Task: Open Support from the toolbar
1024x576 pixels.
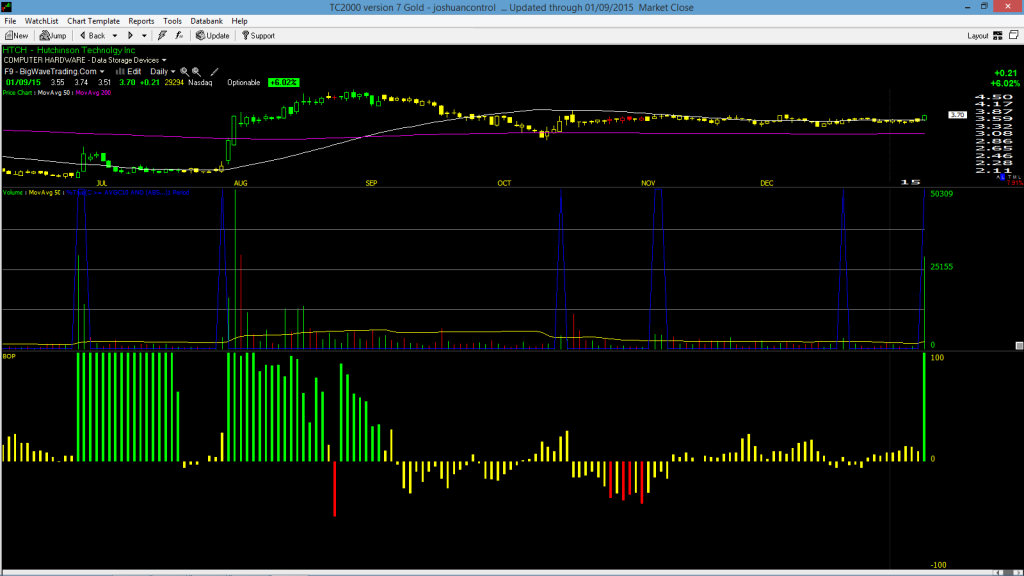Action: (x=258, y=36)
